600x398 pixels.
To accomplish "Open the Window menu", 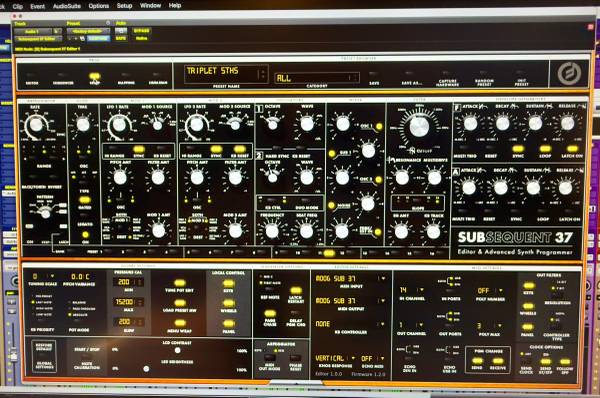I will [x=150, y=6].
